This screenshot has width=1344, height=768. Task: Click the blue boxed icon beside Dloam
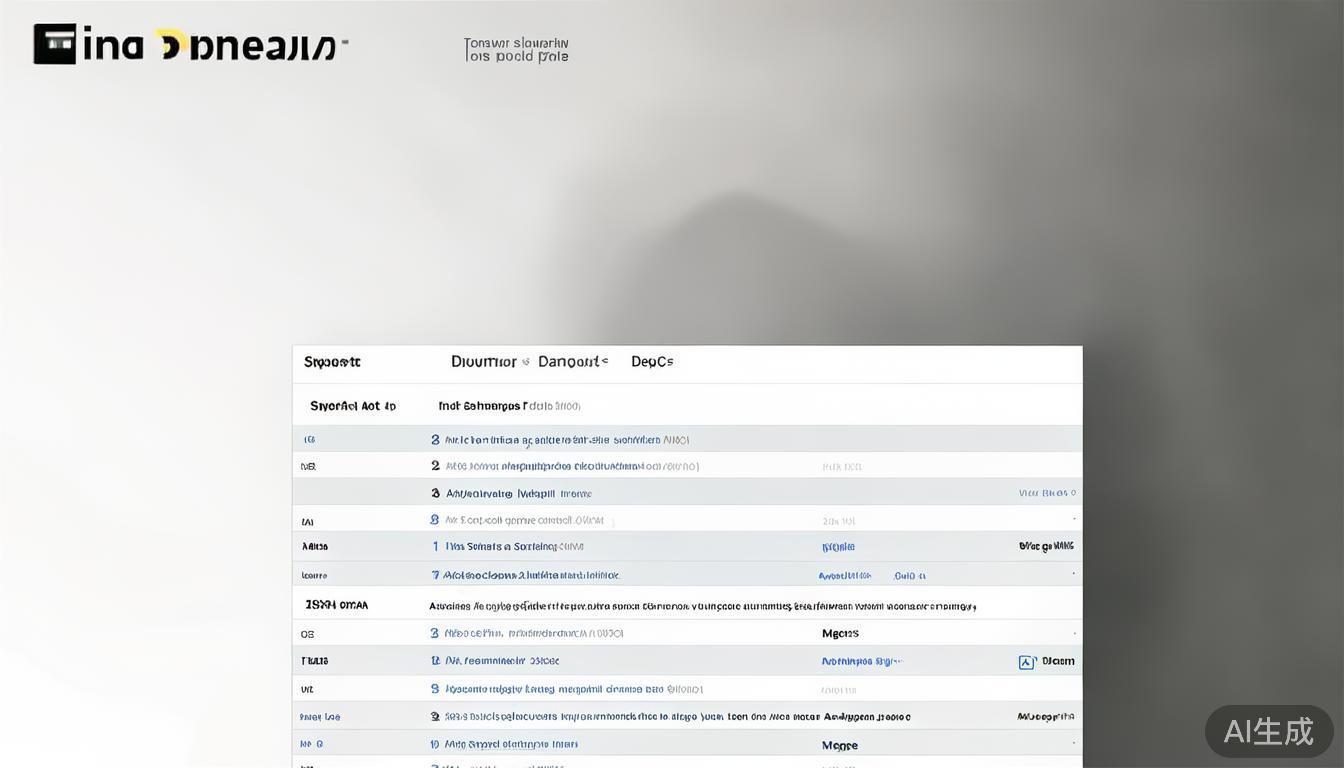[x=1026, y=662]
